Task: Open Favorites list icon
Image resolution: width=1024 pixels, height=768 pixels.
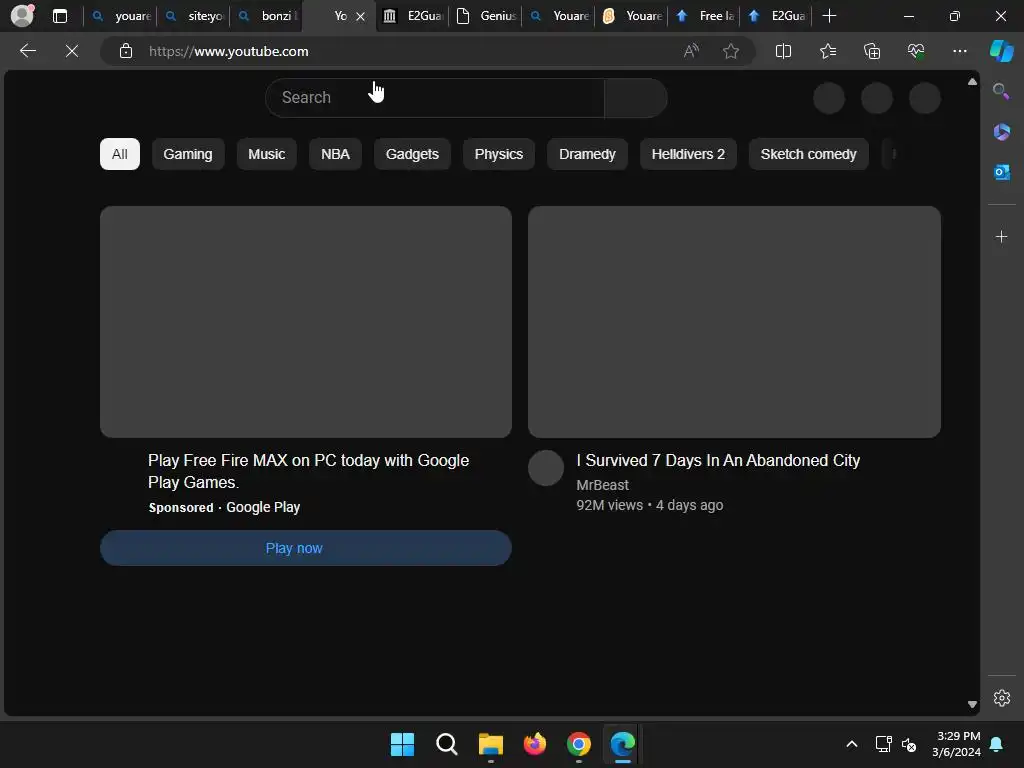Action: tap(827, 51)
